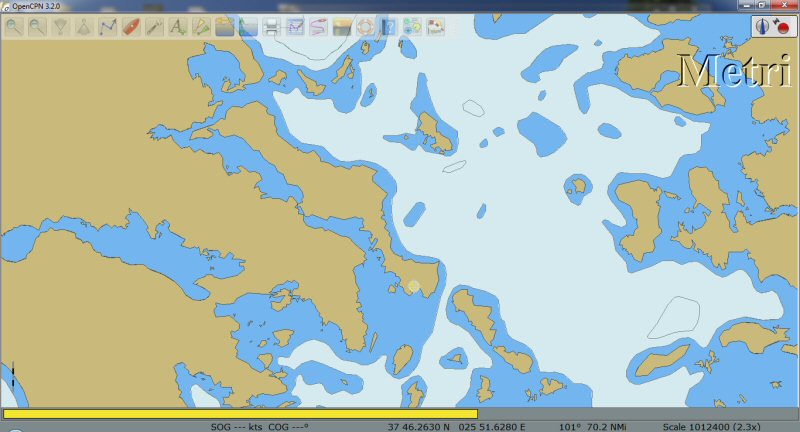
Task: Click the yellow chart bar at bottom
Action: click(240, 413)
